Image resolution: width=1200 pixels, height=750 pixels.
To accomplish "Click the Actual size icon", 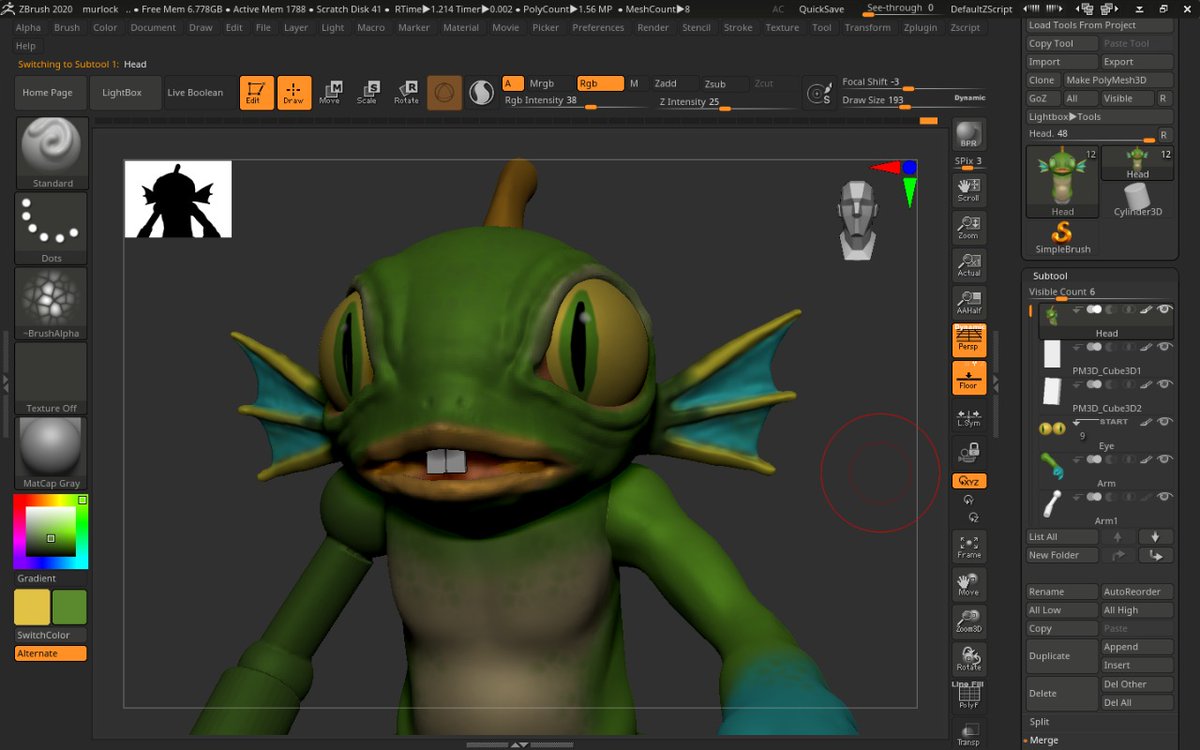I will [x=968, y=265].
